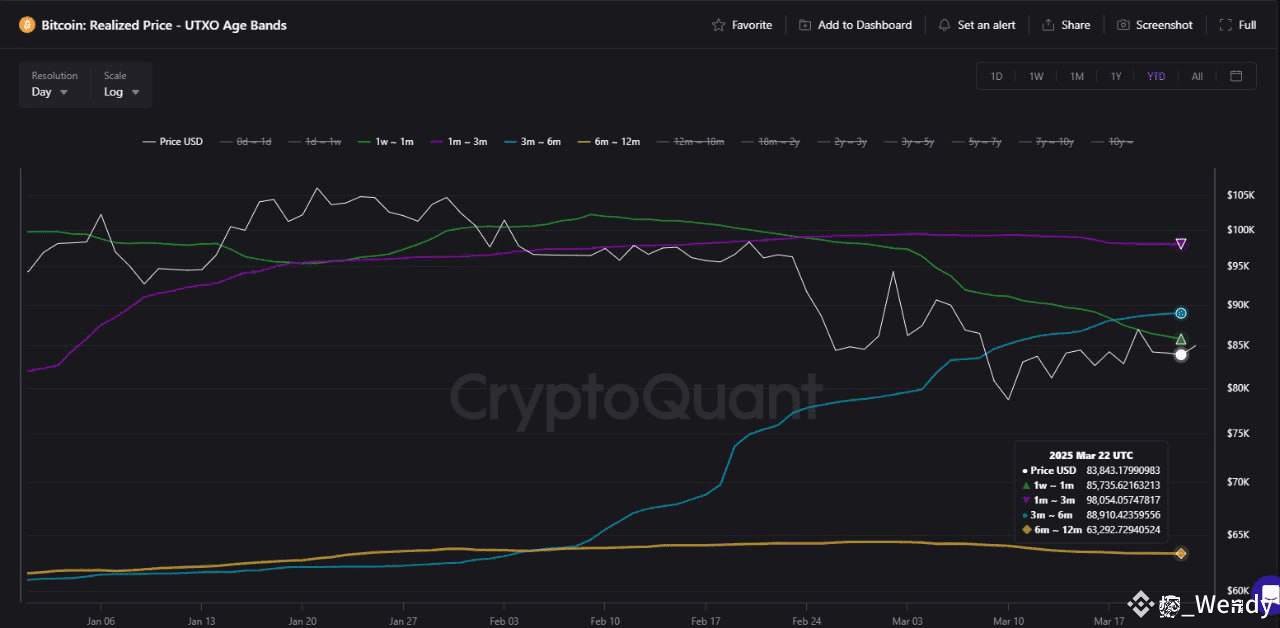Select the All time range tab

(1197, 75)
